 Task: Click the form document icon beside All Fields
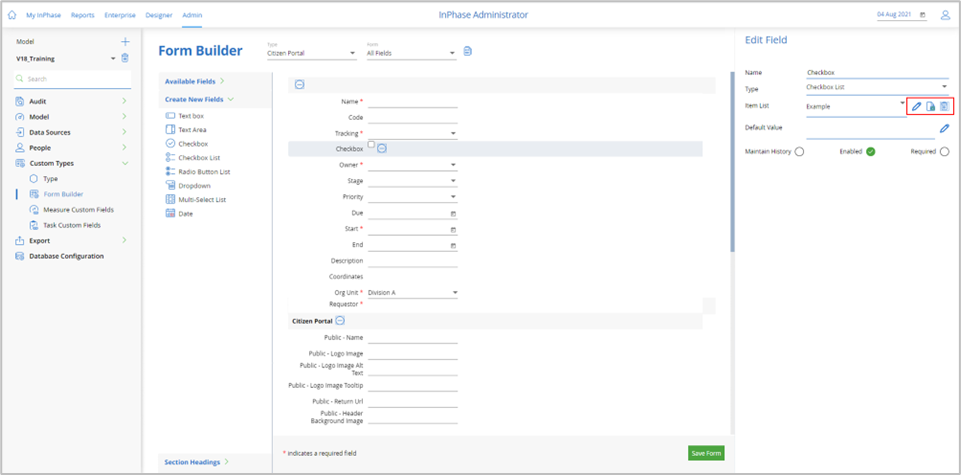[x=468, y=51]
